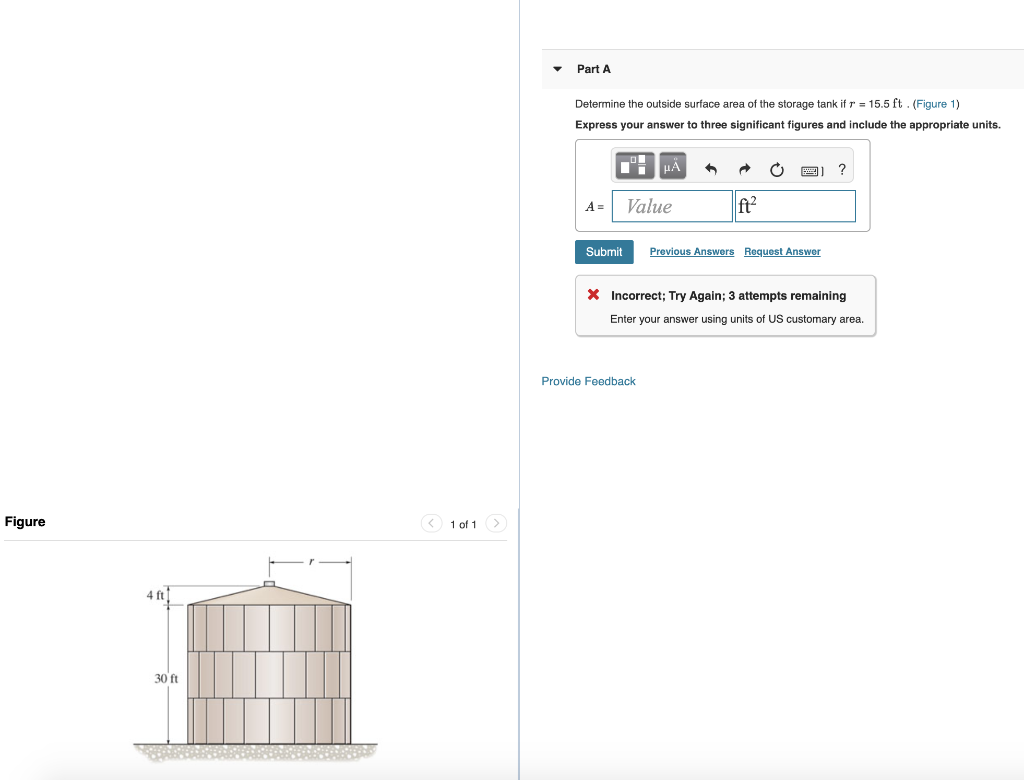Click the undo arrow in the answer toolbar
Image resolution: width=1024 pixels, height=780 pixels.
711,168
